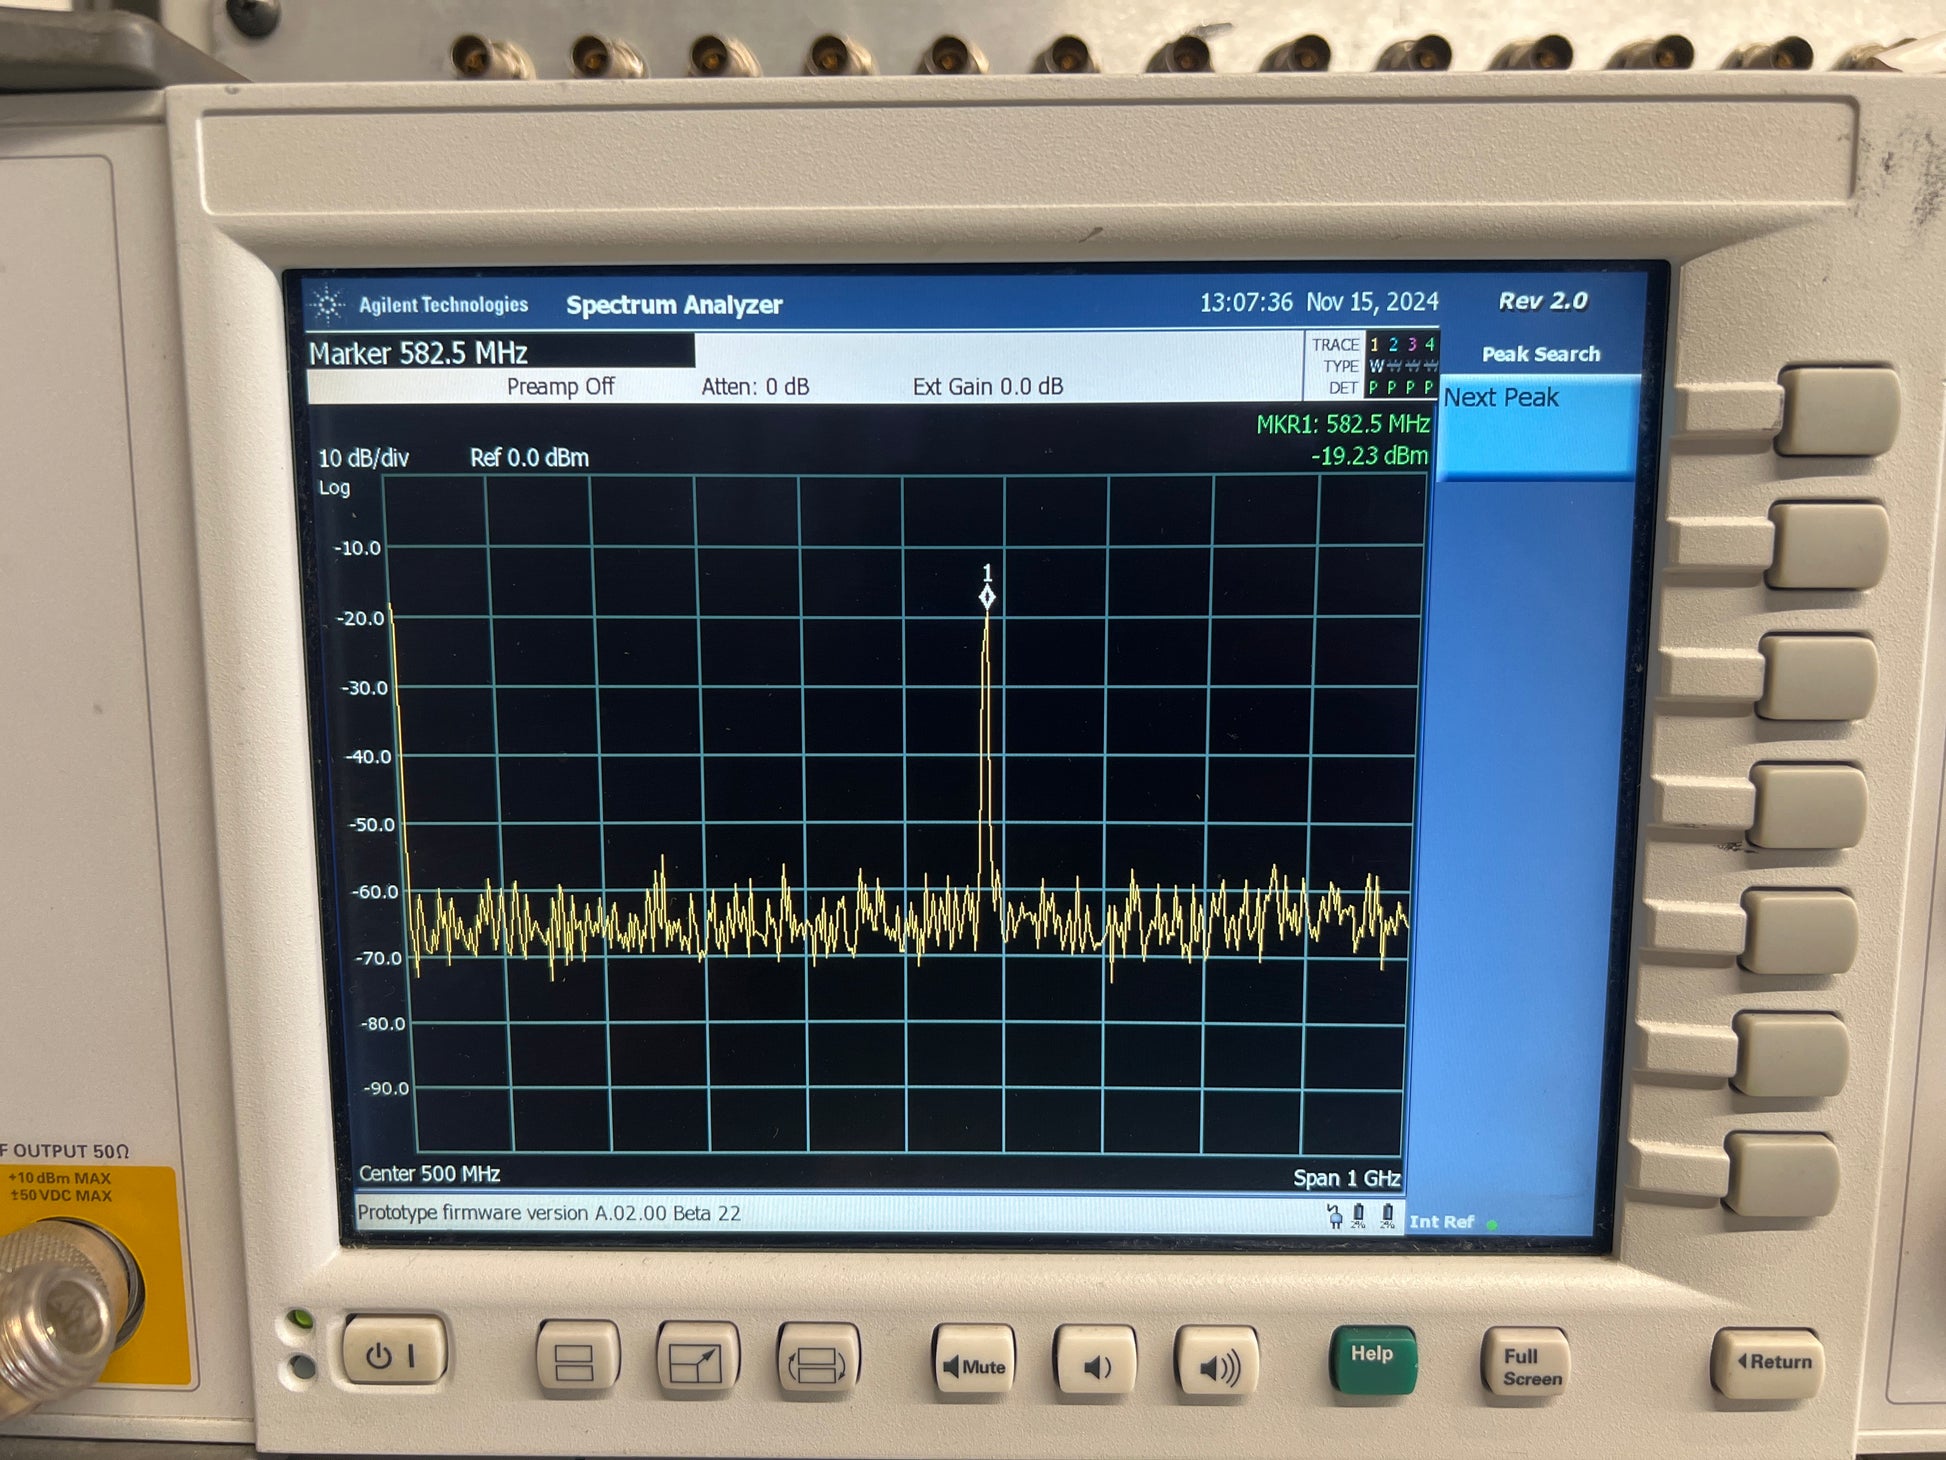Click the Peak Search menu title
Screen dimensions: 1946x1460
point(1540,354)
